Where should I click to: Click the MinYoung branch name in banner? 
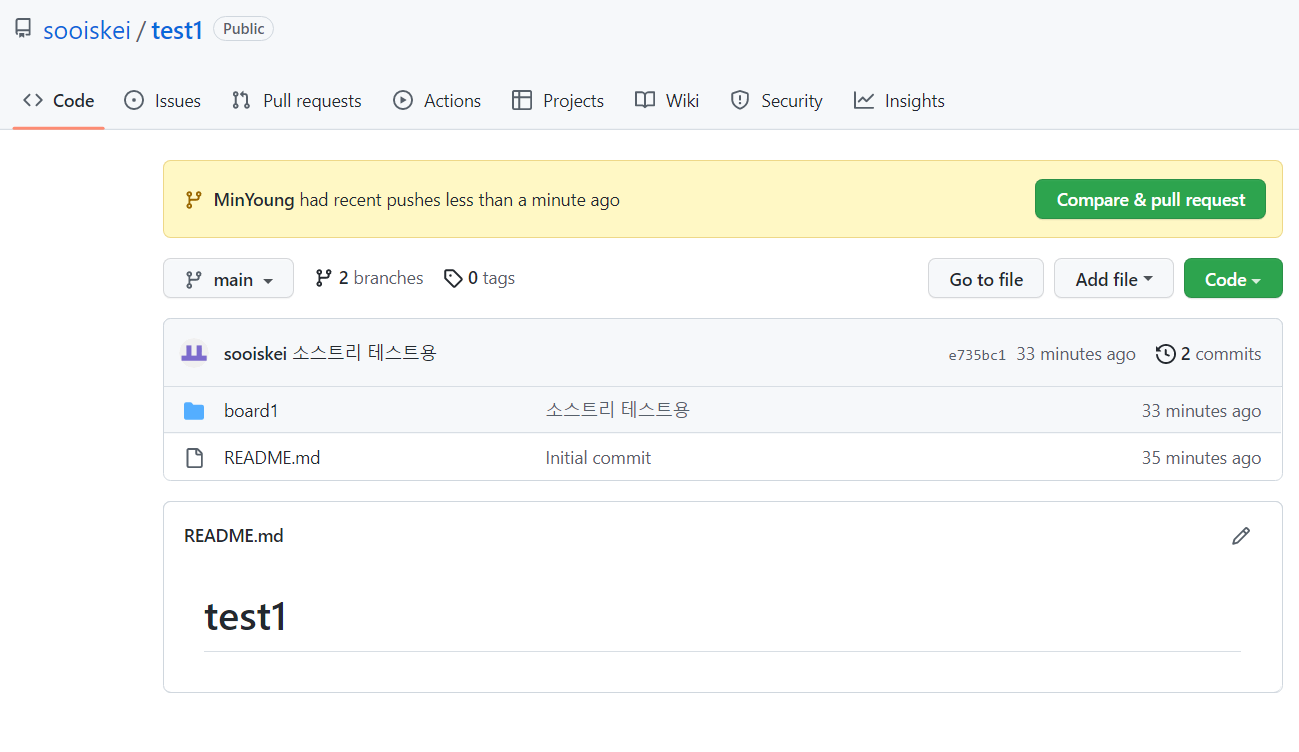pos(254,200)
